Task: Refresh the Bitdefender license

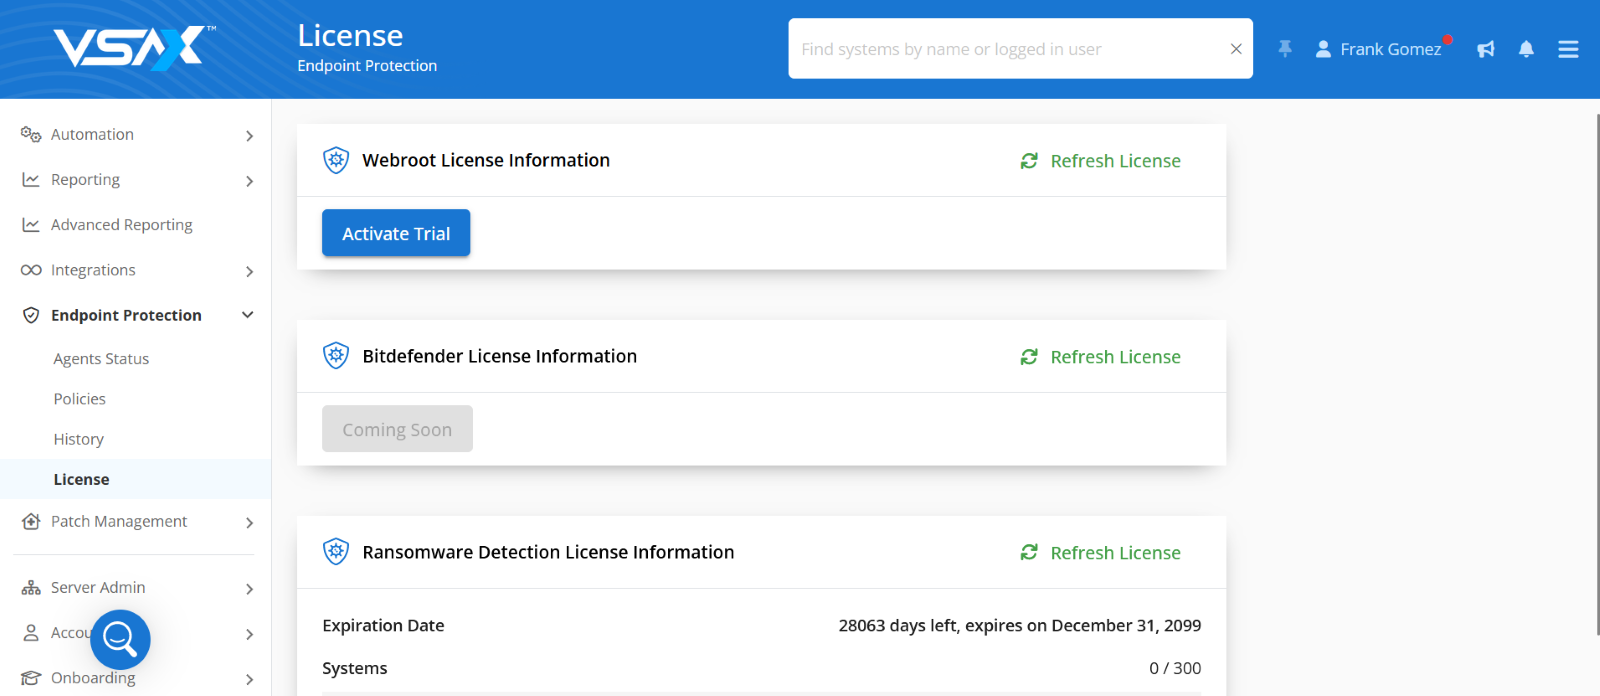Action: pyautogui.click(x=1101, y=357)
